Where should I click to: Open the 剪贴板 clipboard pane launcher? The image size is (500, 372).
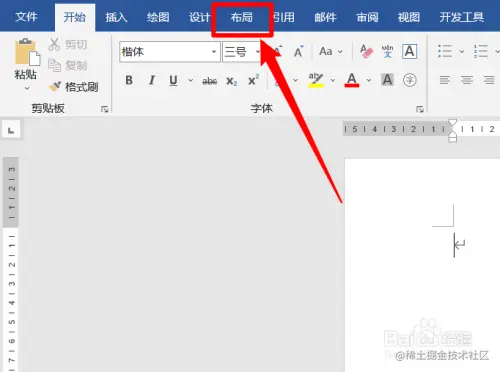(105, 109)
